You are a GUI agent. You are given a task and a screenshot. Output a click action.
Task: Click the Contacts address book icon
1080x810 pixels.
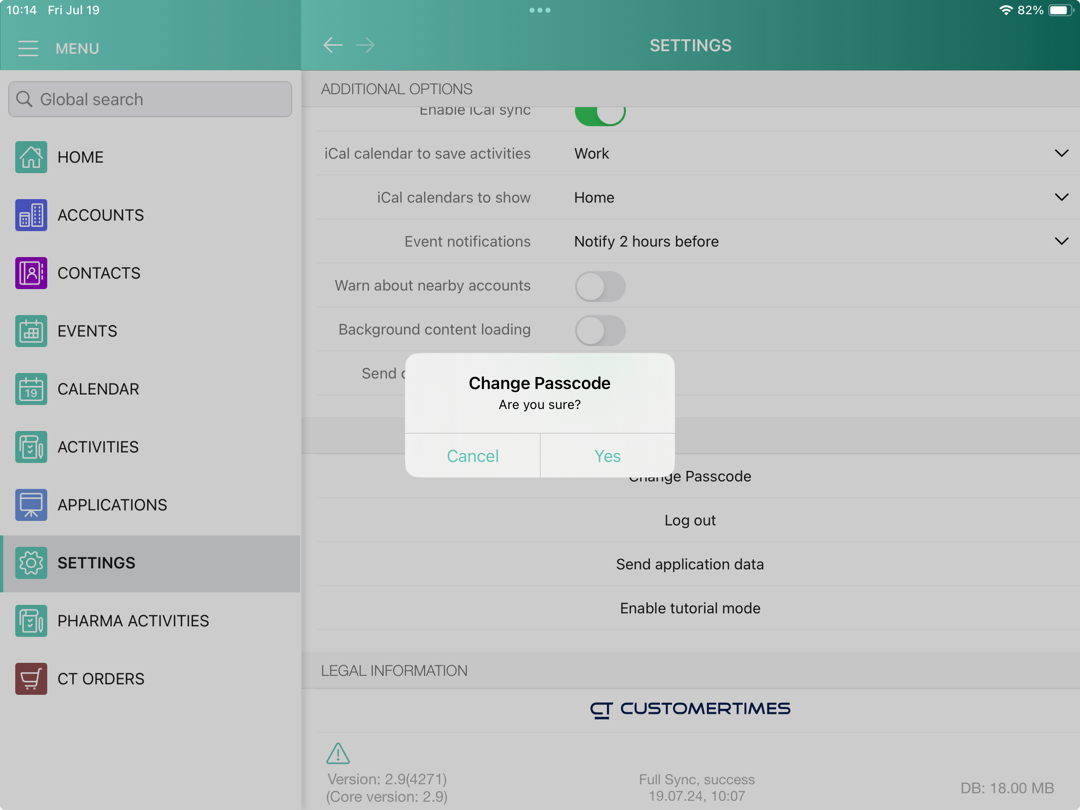click(31, 273)
